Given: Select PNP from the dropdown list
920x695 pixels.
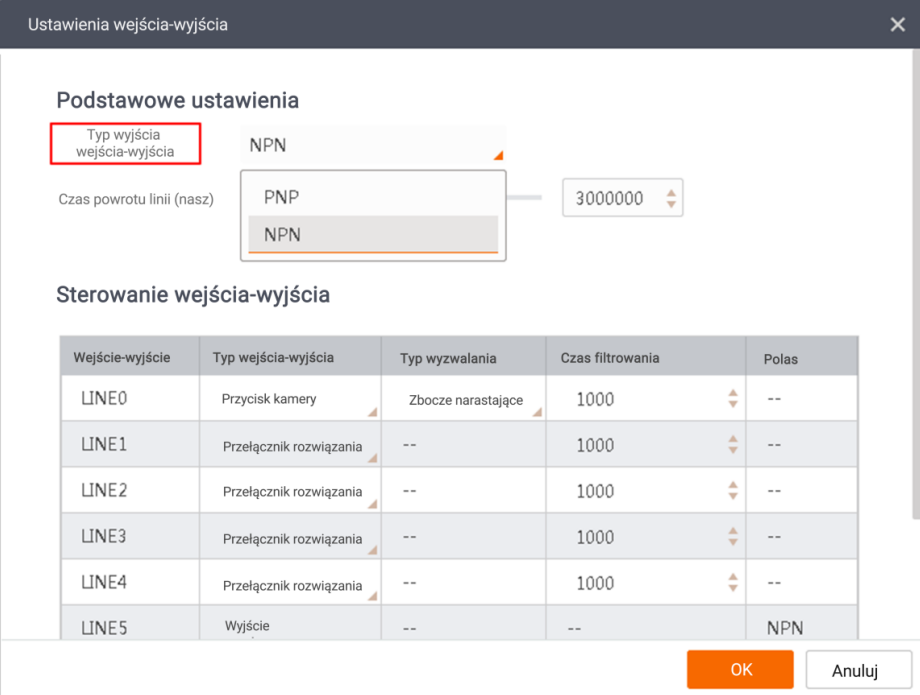Looking at the screenshot, I should coord(373,197).
